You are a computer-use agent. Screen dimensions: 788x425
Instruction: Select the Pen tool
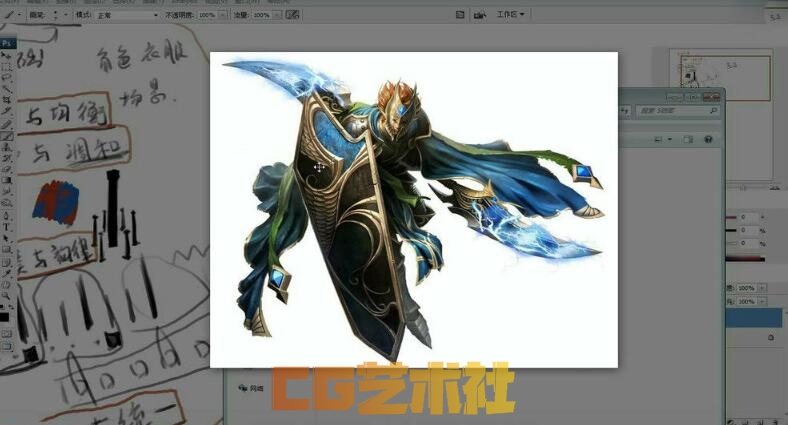pyautogui.click(x=7, y=215)
